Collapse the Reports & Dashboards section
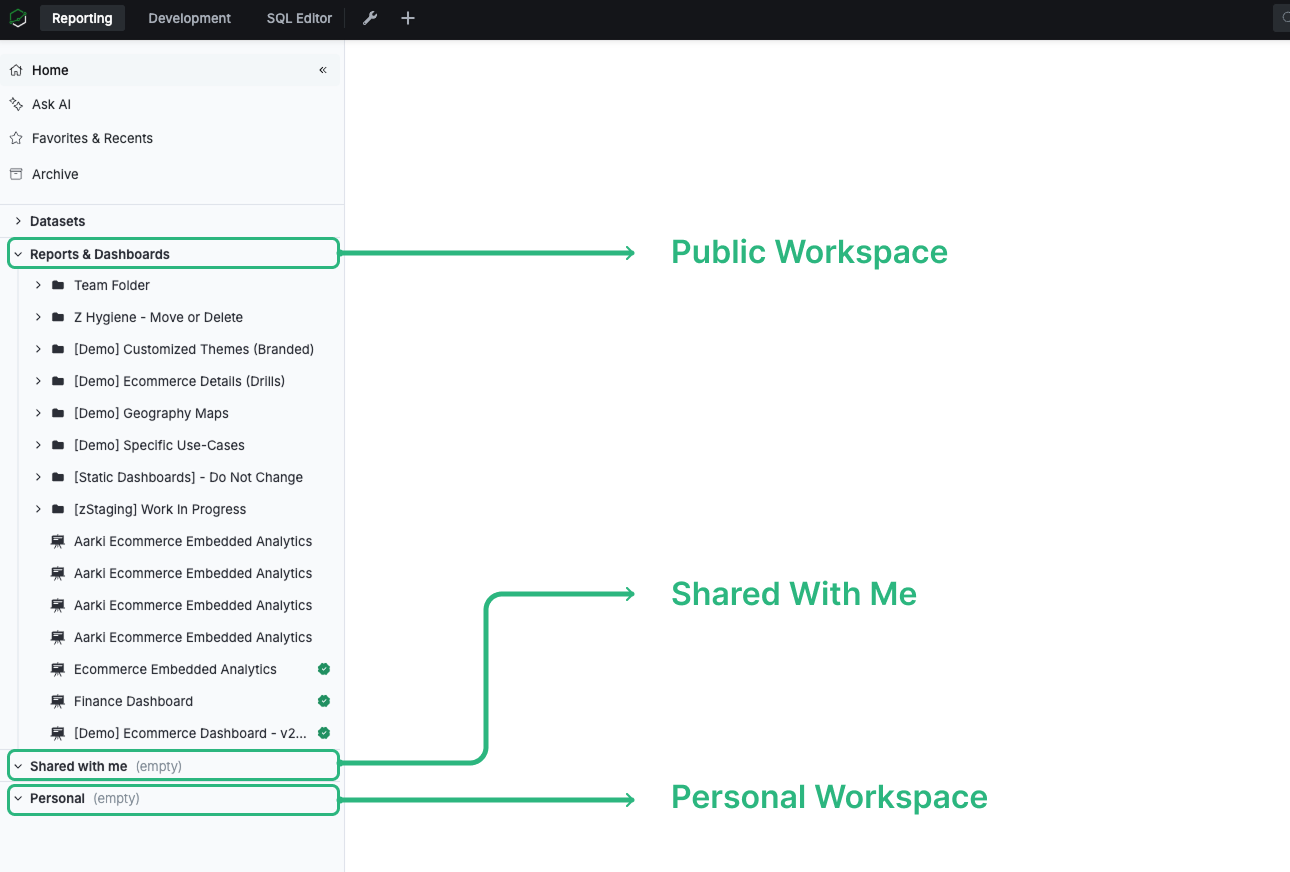 [17, 253]
